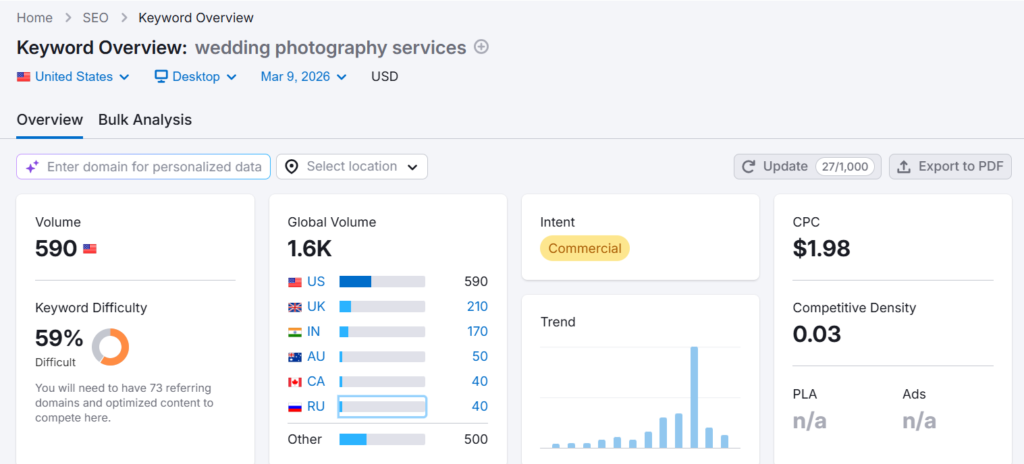Click the sparkle icon in domain field

[x=32, y=167]
